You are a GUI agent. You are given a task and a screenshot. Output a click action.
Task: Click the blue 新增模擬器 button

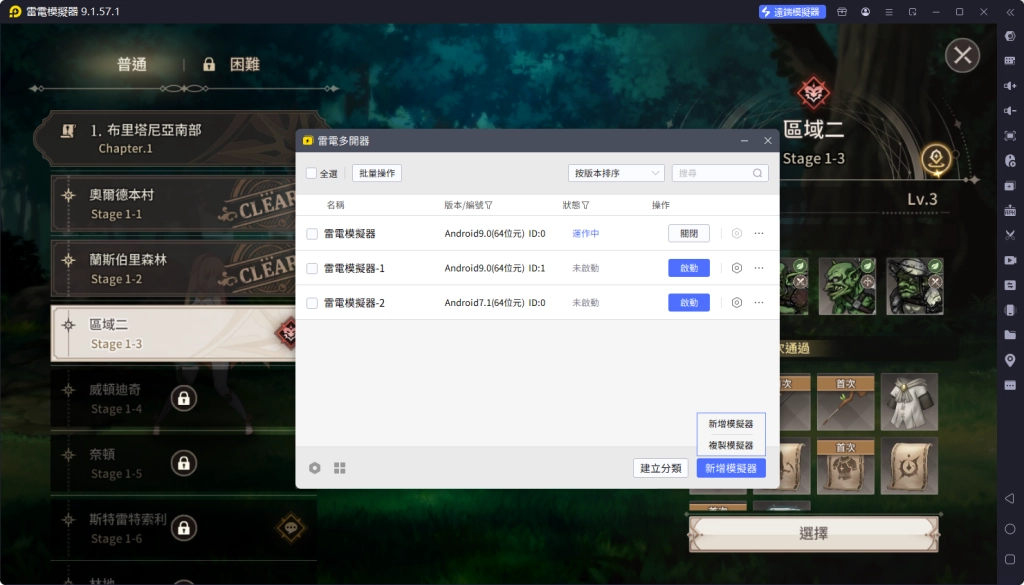[x=731, y=468]
